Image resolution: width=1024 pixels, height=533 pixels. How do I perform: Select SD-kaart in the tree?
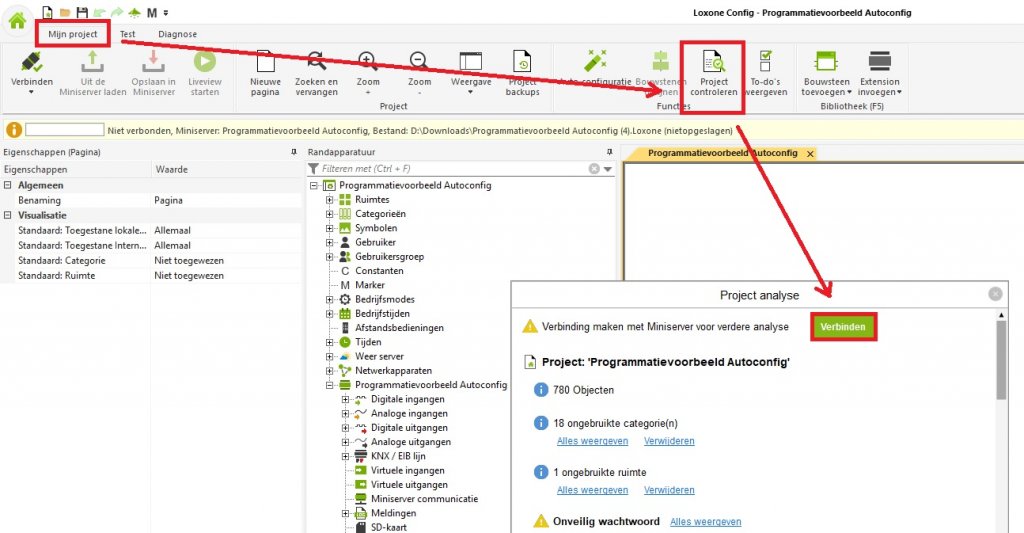click(388, 527)
